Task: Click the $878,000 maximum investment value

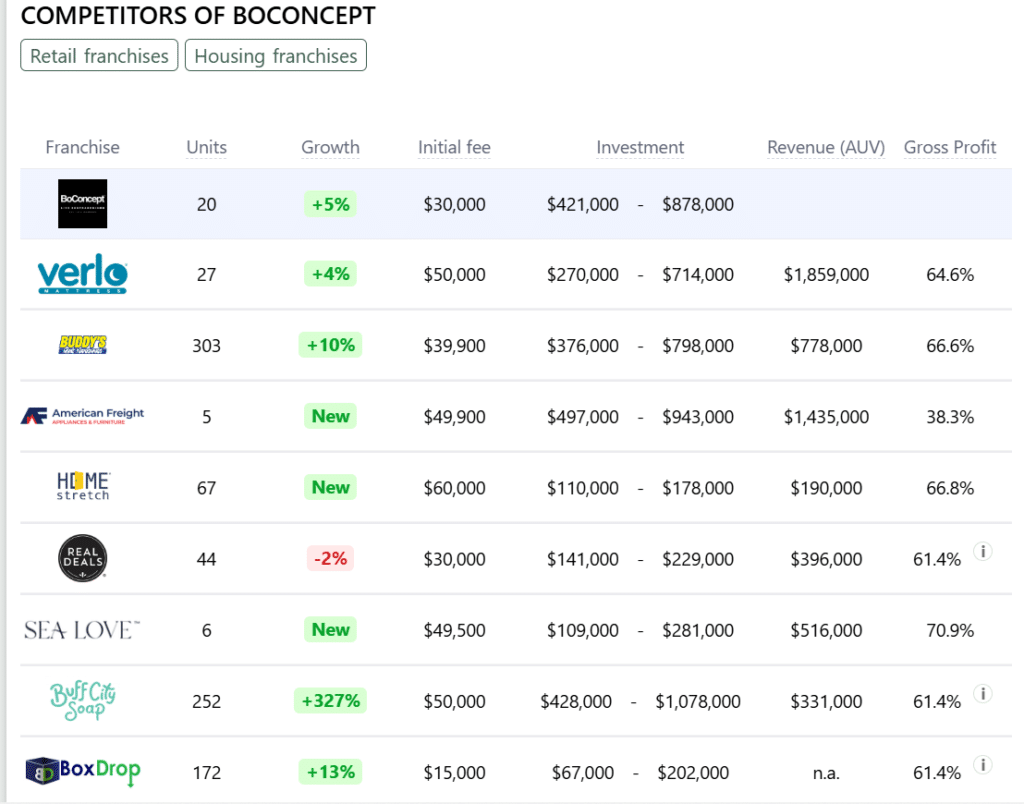Action: pyautogui.click(x=698, y=204)
